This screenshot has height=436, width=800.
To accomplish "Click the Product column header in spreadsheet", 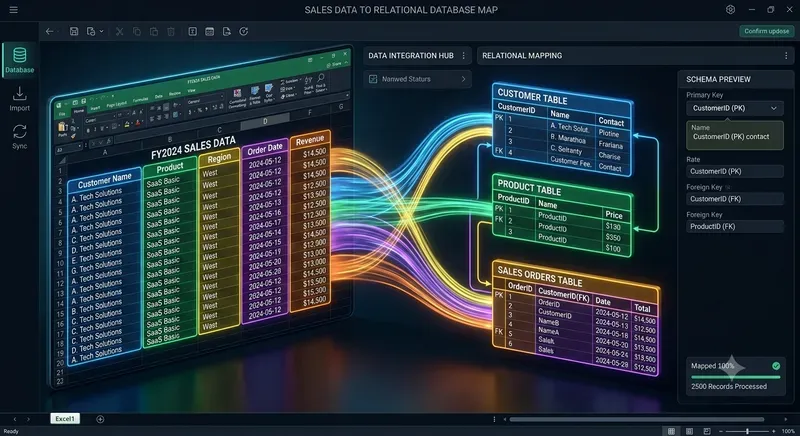I will point(170,167).
